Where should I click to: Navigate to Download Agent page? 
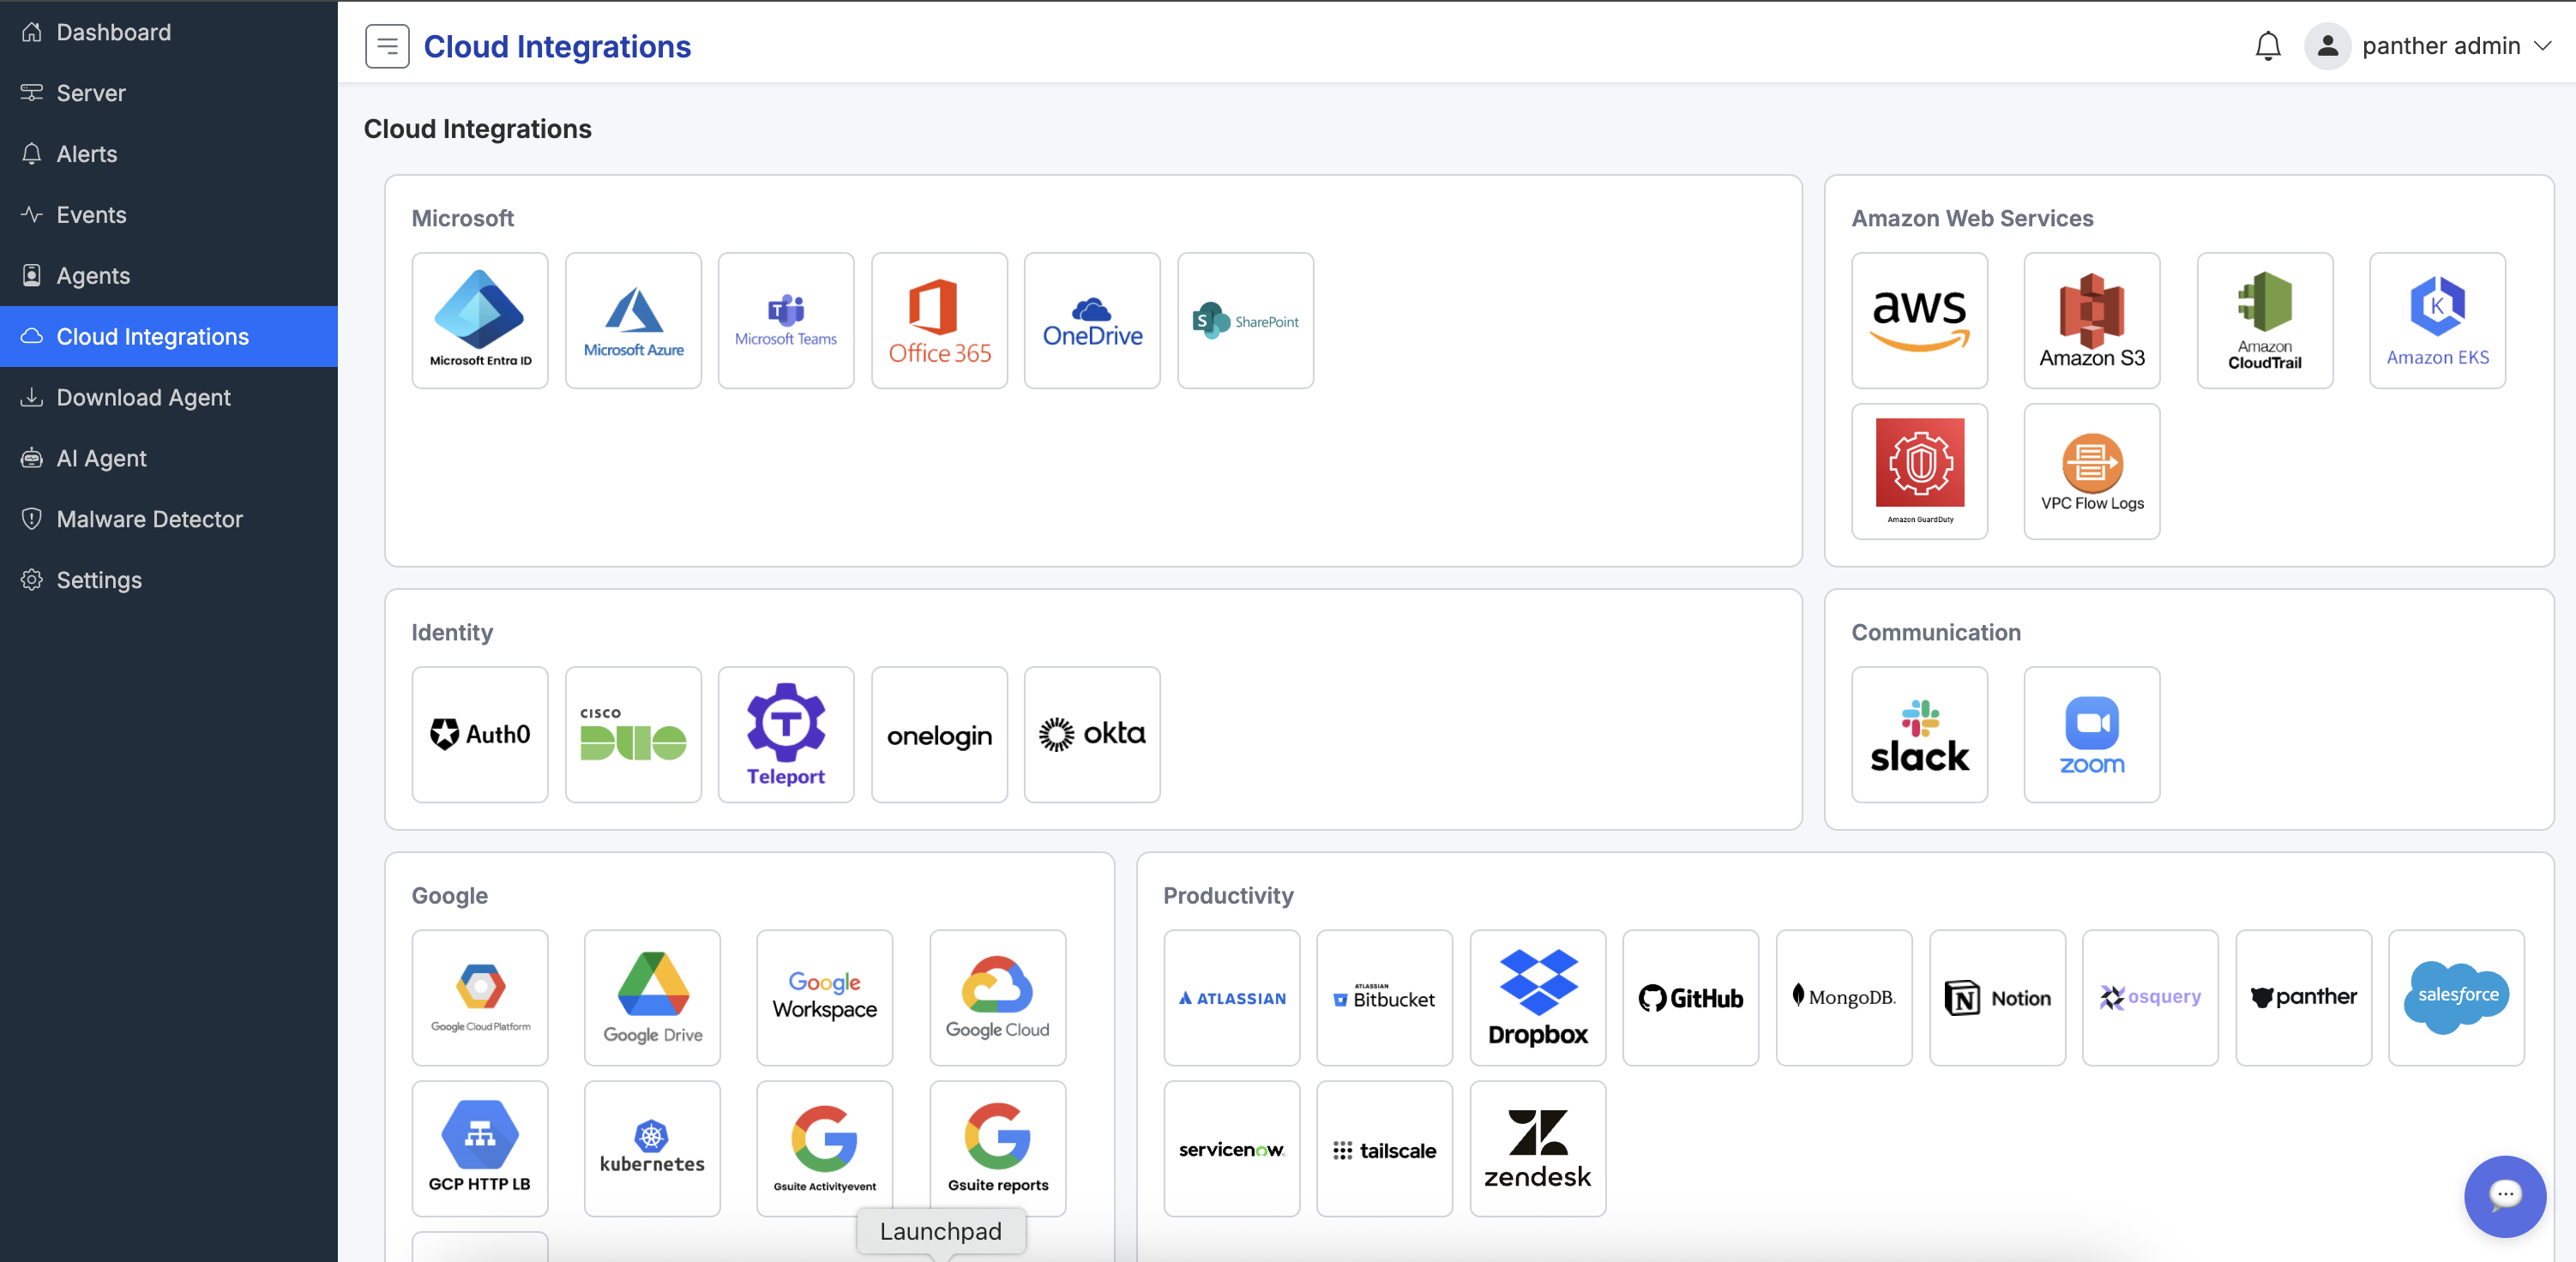143,397
